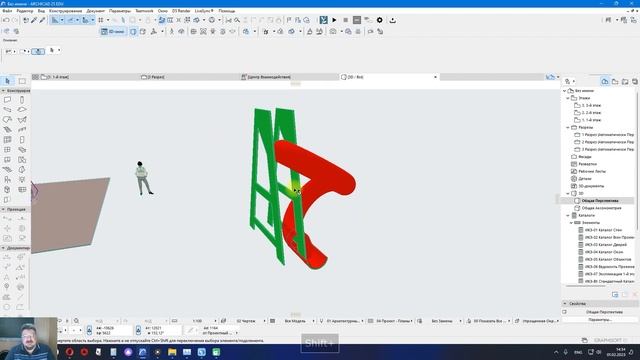
Task: Open the Конструирование menu
Action: pos(65,11)
